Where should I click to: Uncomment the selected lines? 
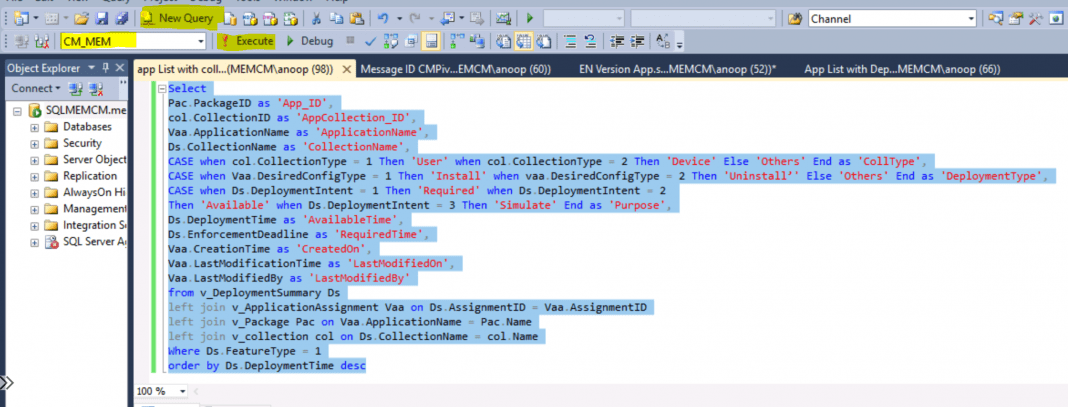(x=591, y=41)
